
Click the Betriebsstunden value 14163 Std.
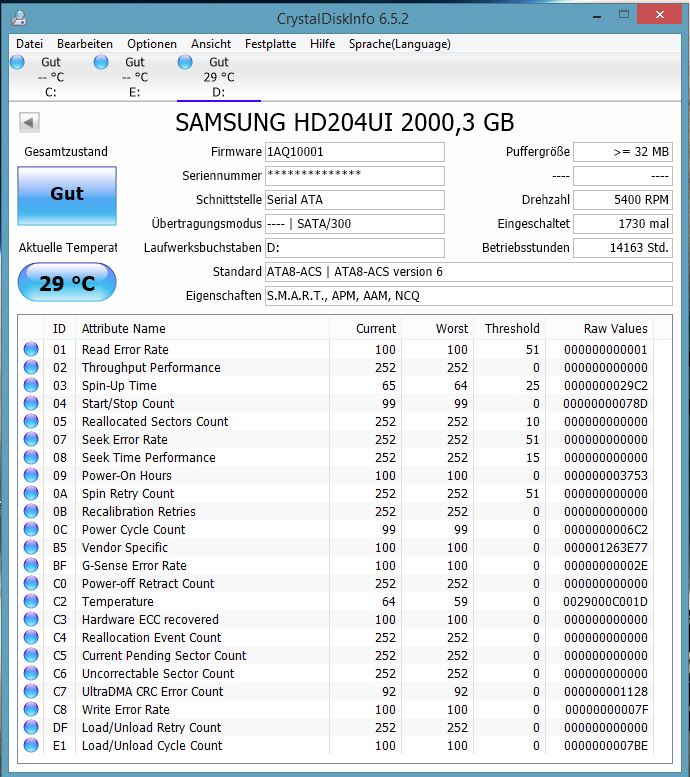(x=623, y=248)
